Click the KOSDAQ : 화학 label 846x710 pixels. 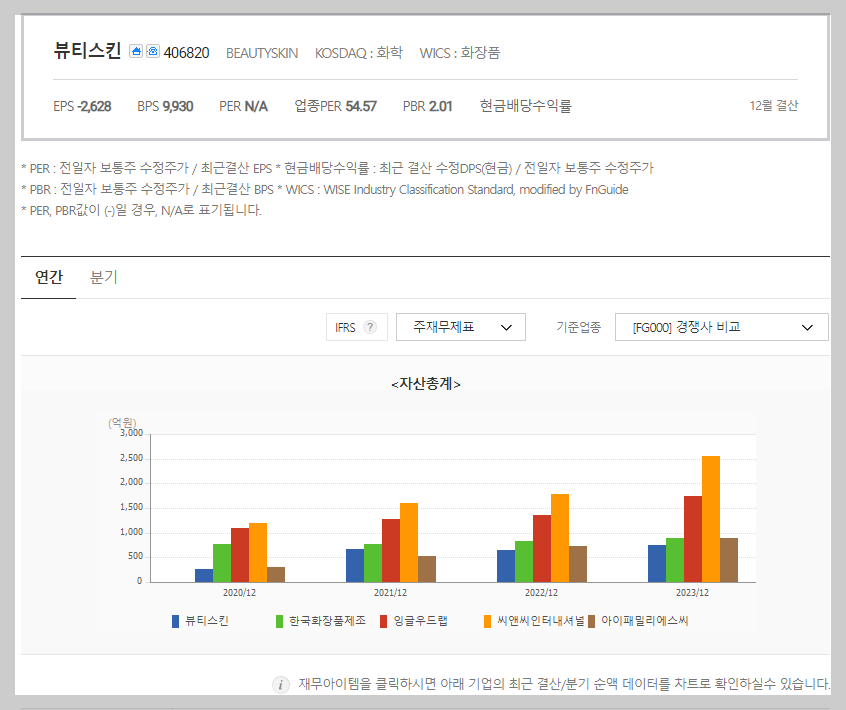pyautogui.click(x=359, y=53)
